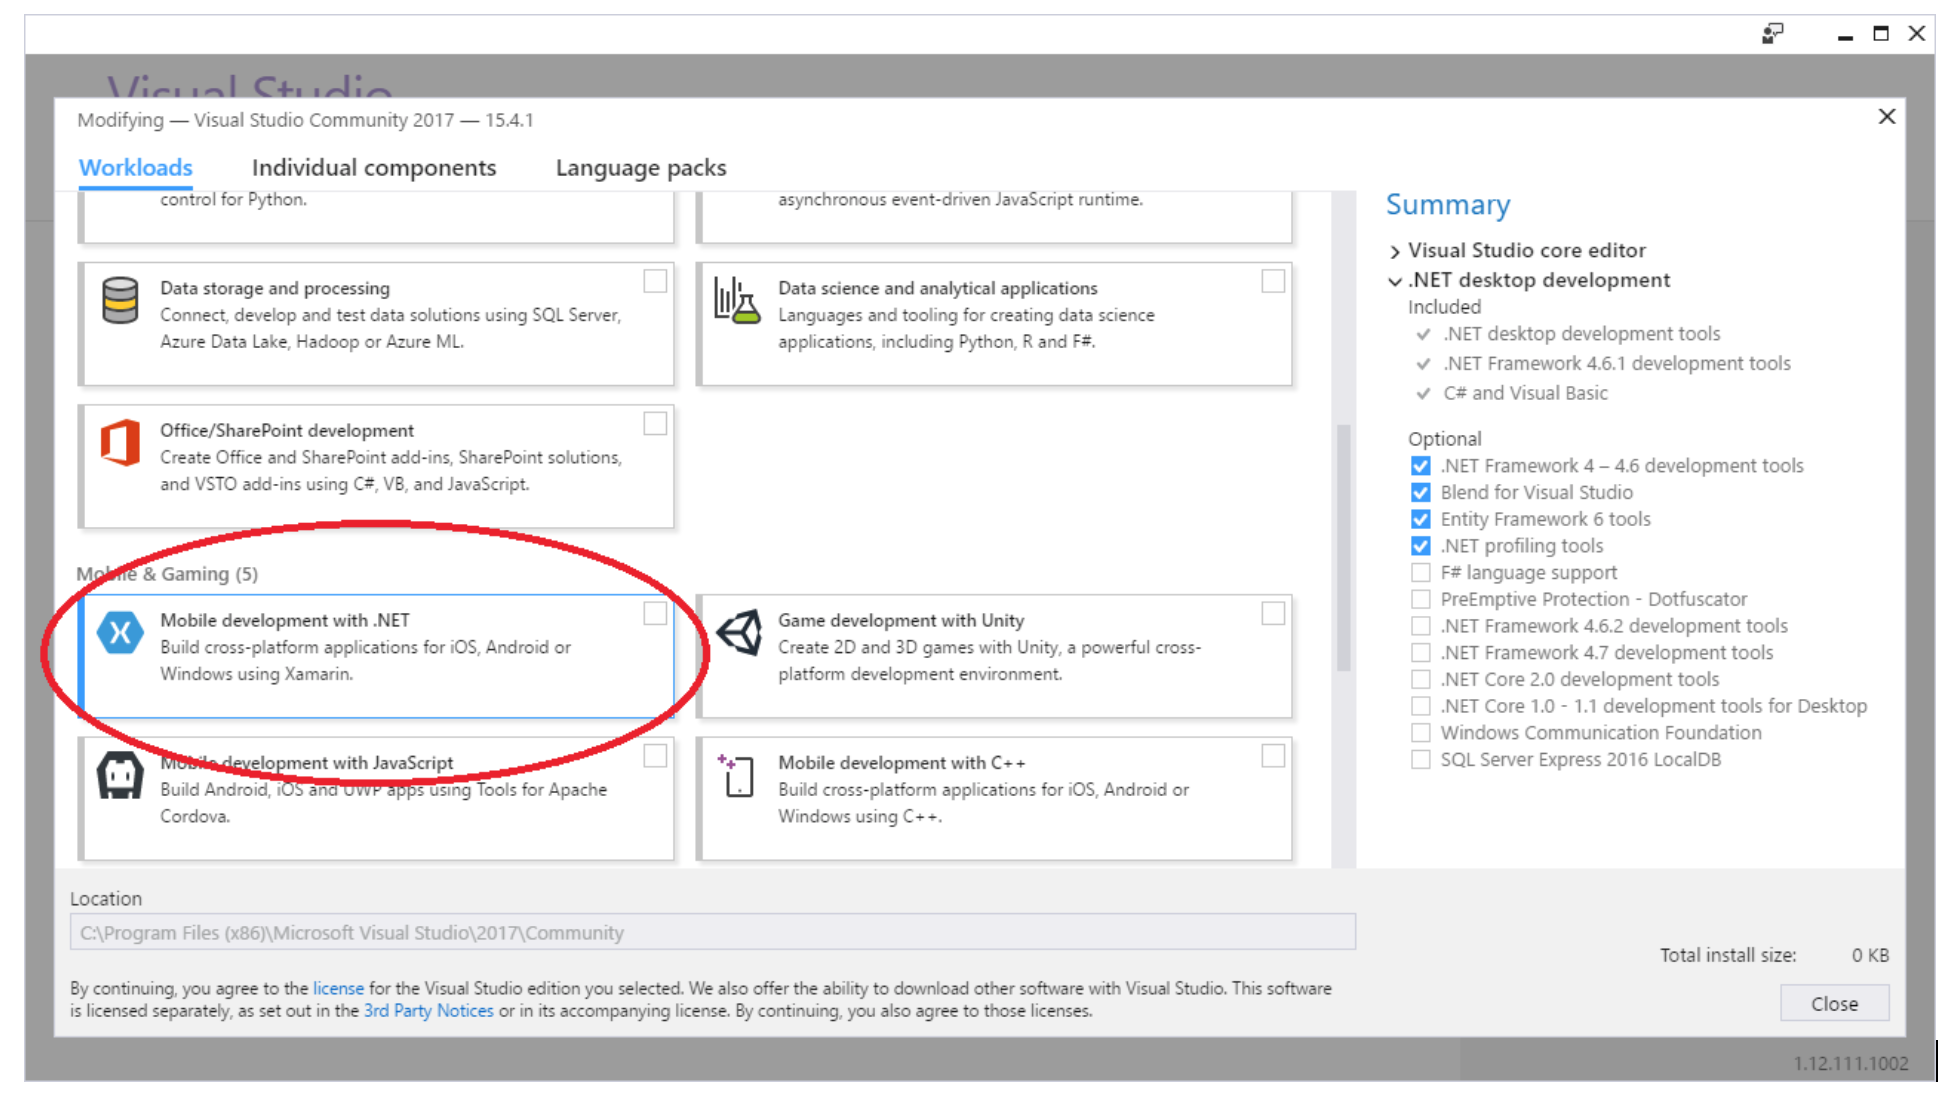Screen dimensions: 1958x1100
Task: Click the Office/SharePoint development Office icon
Action: point(120,443)
